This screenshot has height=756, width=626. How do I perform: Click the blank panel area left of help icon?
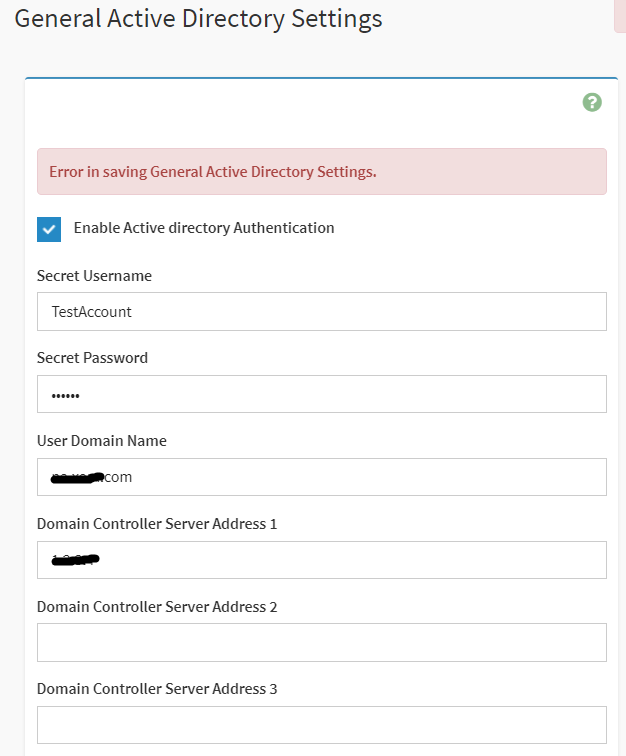tap(300, 105)
